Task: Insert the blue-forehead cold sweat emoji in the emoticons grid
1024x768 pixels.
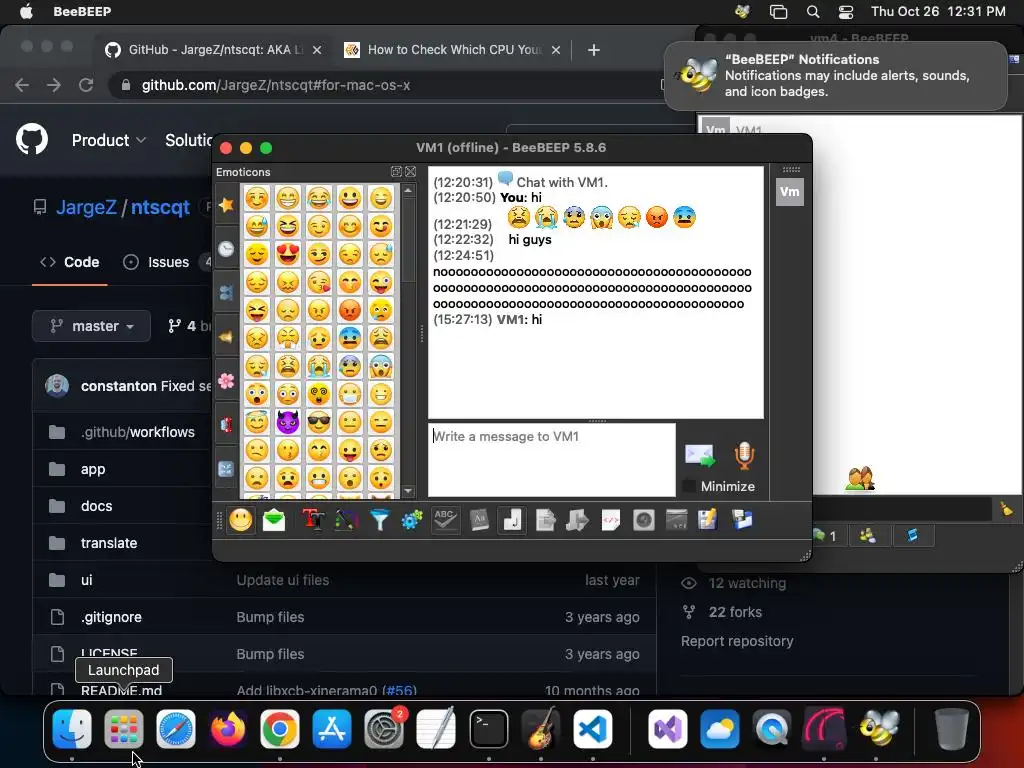Action: coord(350,338)
